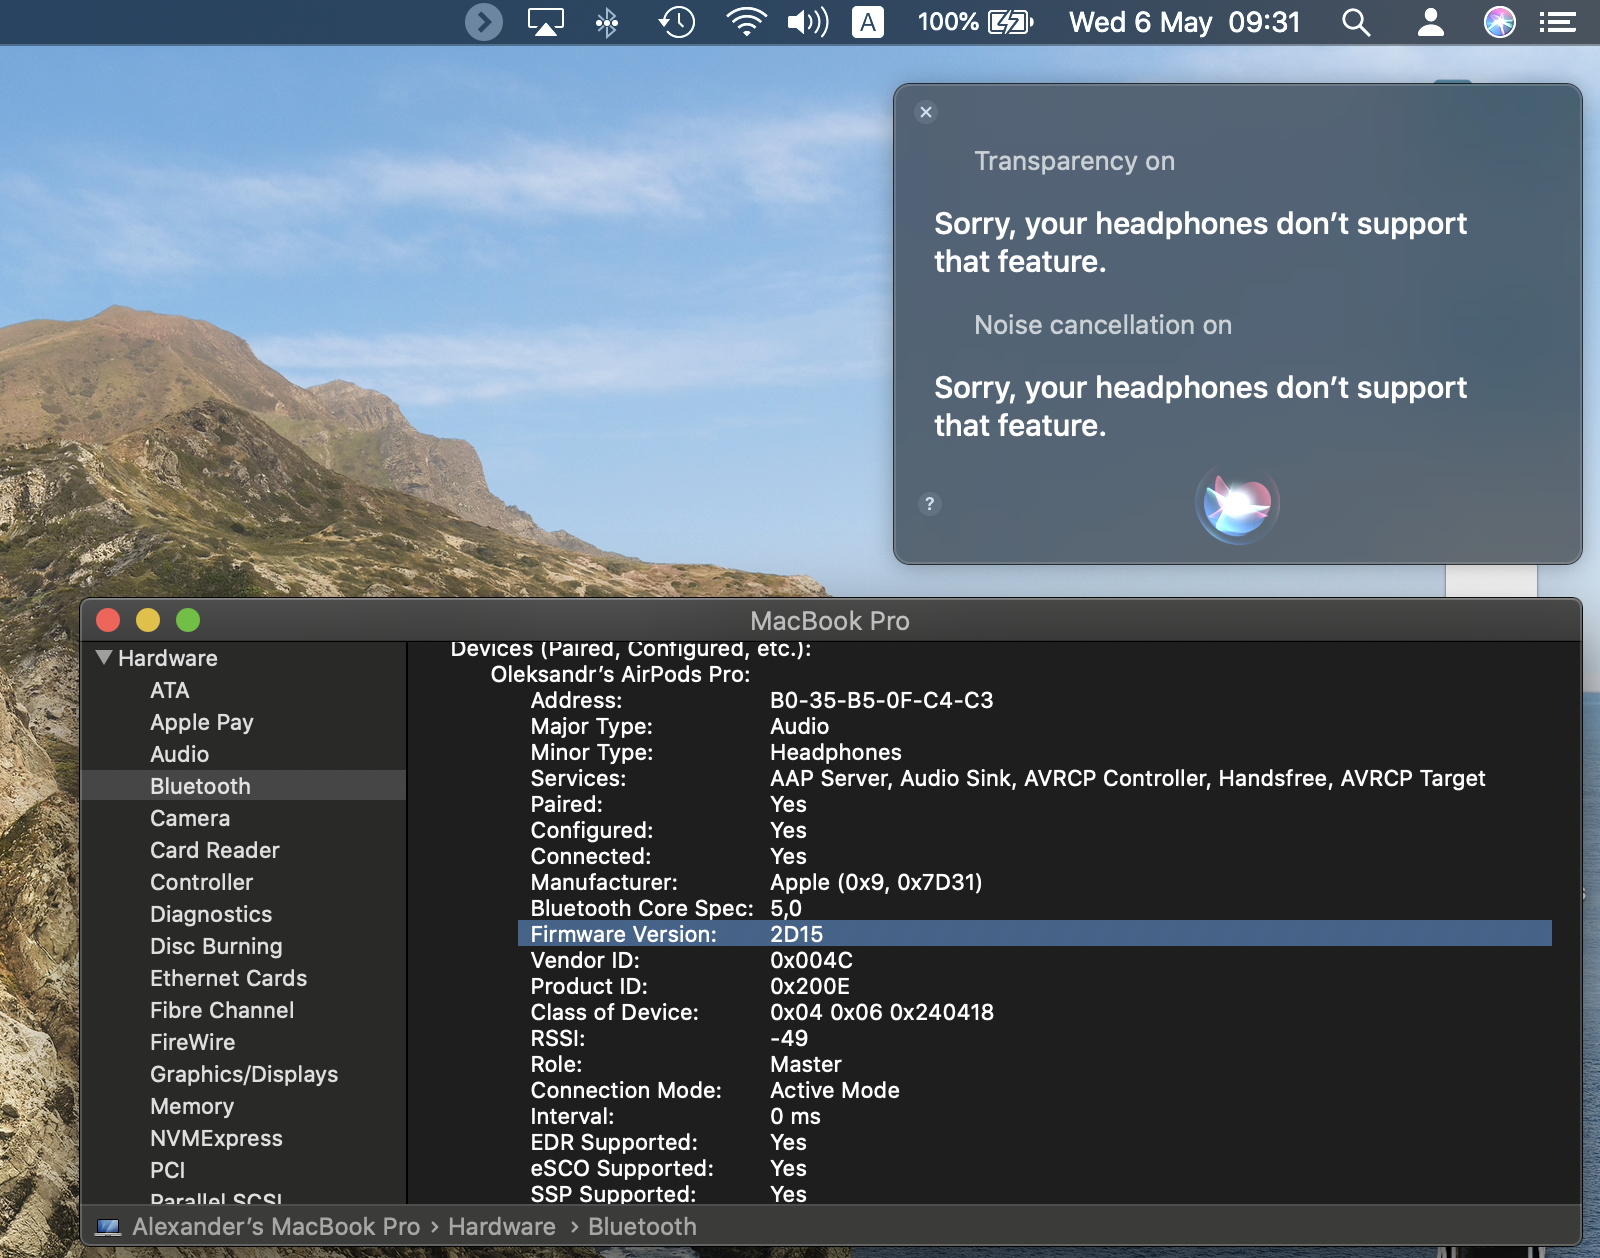This screenshot has width=1600, height=1258.
Task: Close the MacBook Pro window
Action: 108,620
